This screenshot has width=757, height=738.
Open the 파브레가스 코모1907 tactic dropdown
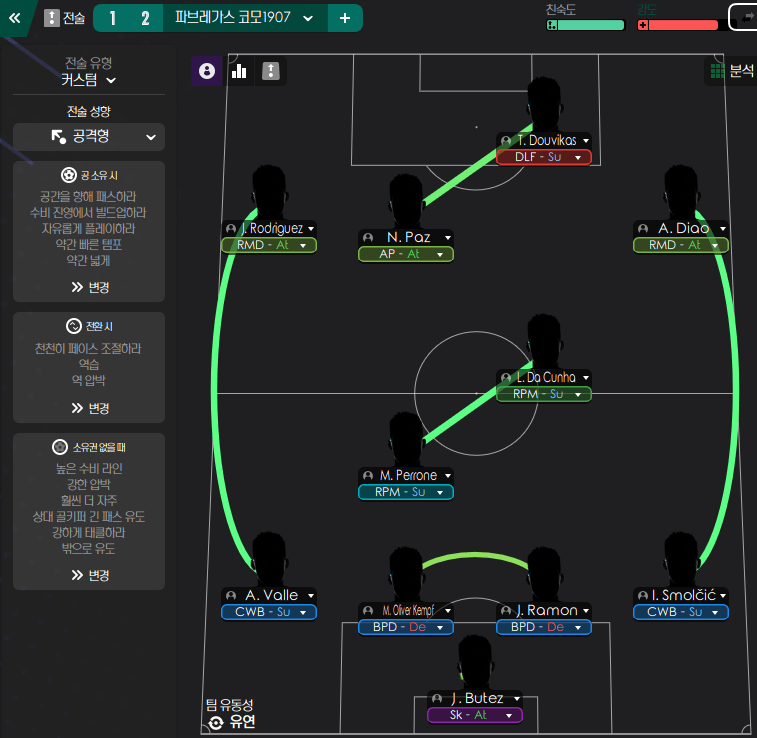click(x=244, y=18)
